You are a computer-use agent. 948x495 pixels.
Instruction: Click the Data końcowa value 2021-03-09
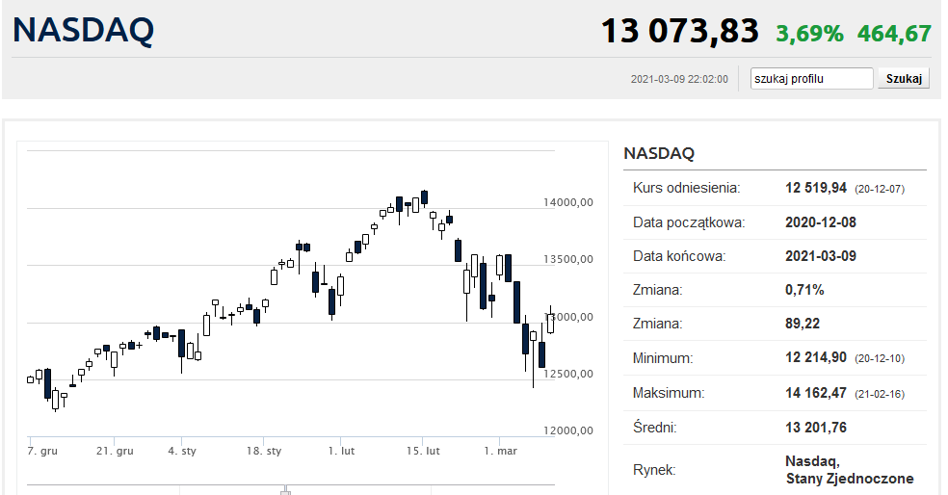820,256
